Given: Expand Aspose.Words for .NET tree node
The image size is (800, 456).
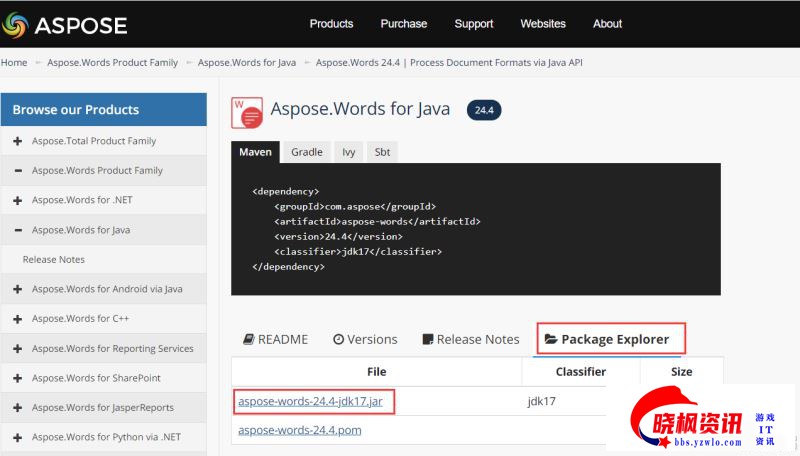Looking at the screenshot, I should pyautogui.click(x=18, y=200).
